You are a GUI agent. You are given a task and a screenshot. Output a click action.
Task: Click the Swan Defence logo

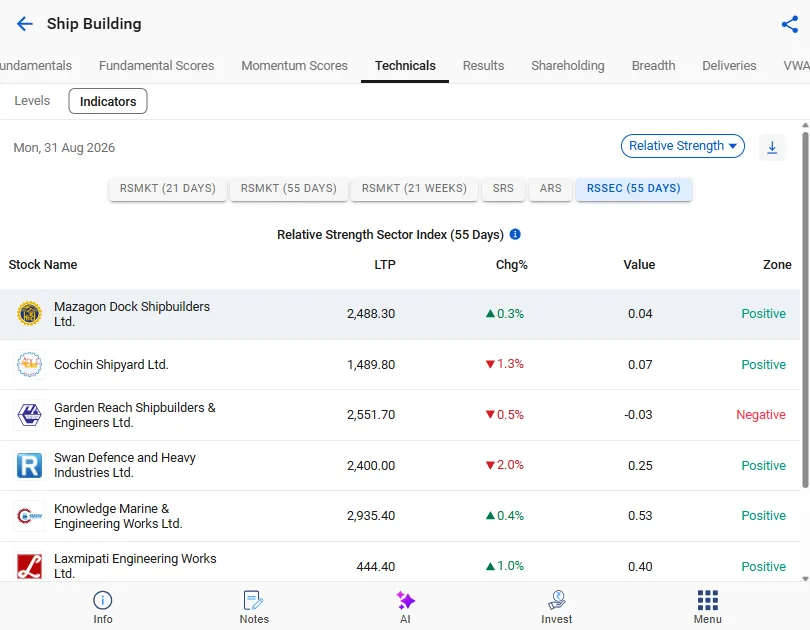tap(29, 465)
